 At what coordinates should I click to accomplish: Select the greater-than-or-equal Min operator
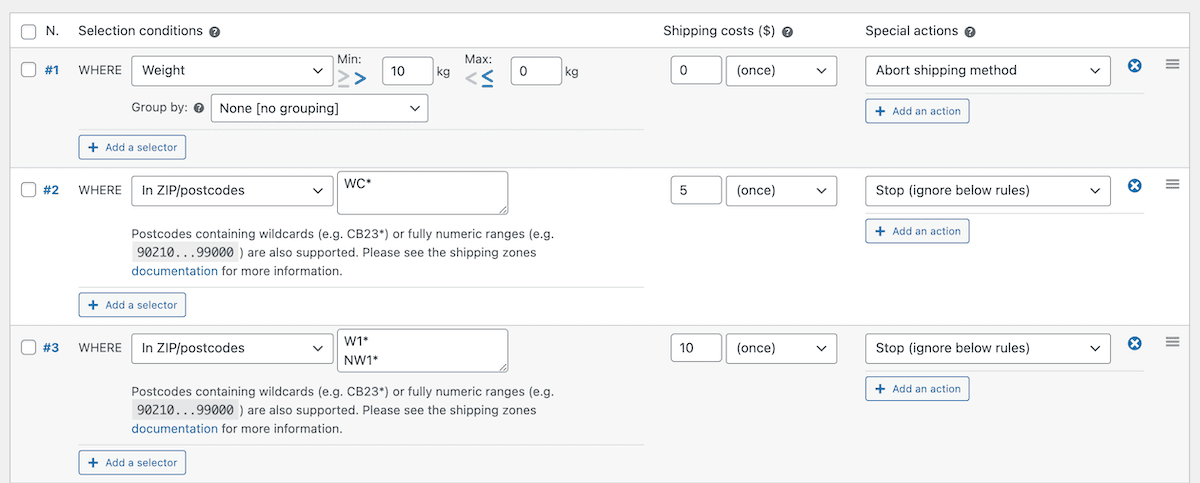tap(343, 78)
